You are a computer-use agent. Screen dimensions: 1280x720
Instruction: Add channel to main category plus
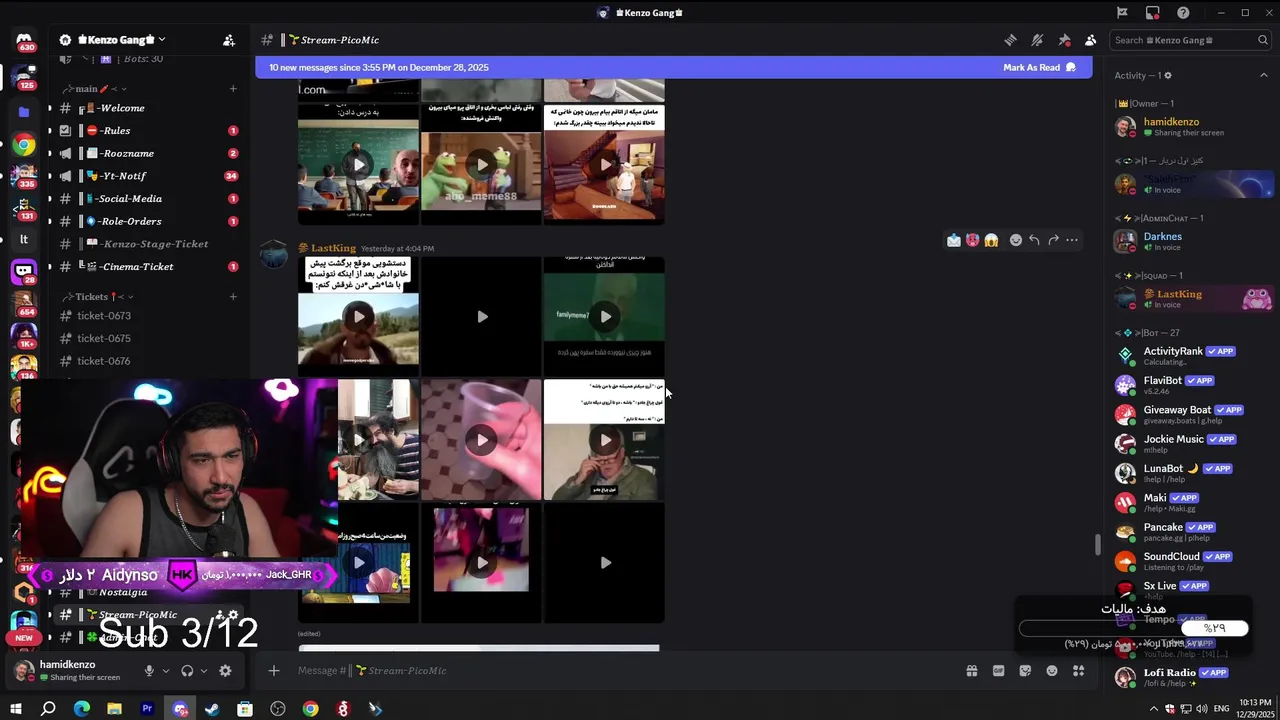pos(233,89)
